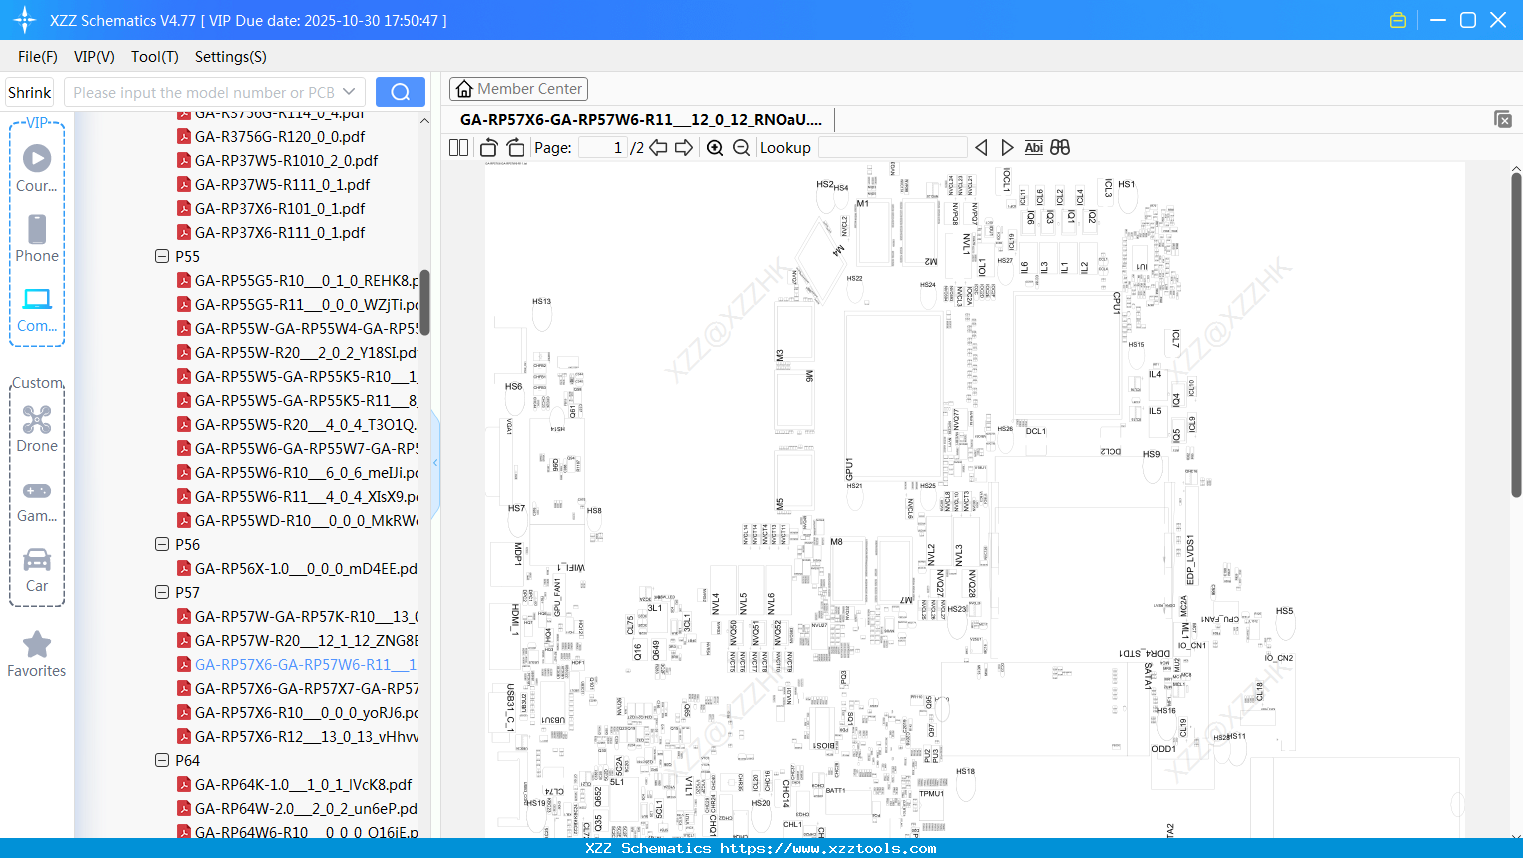
Task: Open the GA-RP64K-1.0 IVcK8 file
Action: tap(303, 784)
